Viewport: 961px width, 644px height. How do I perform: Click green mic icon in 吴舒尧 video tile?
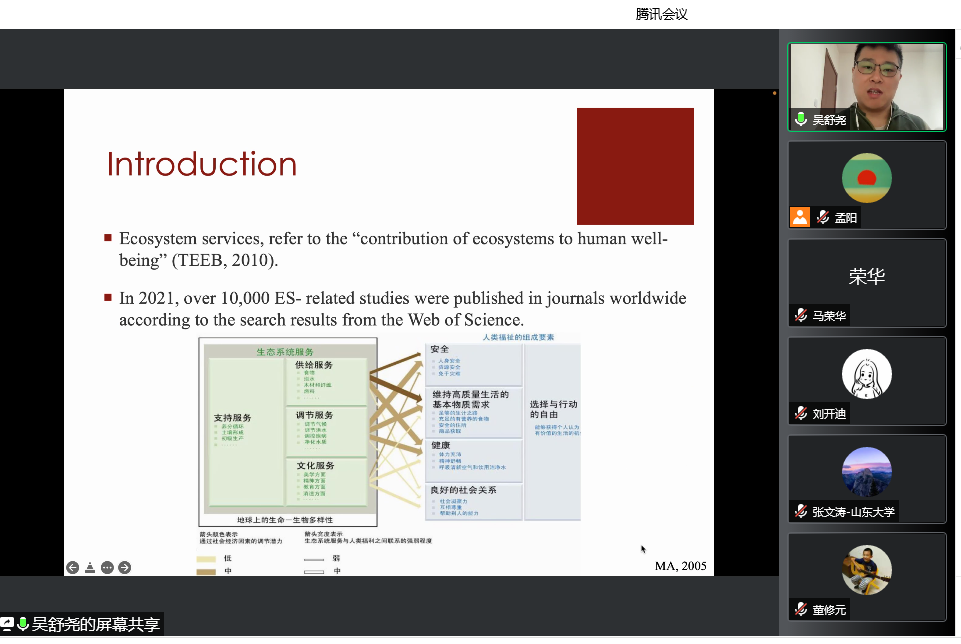[800, 119]
